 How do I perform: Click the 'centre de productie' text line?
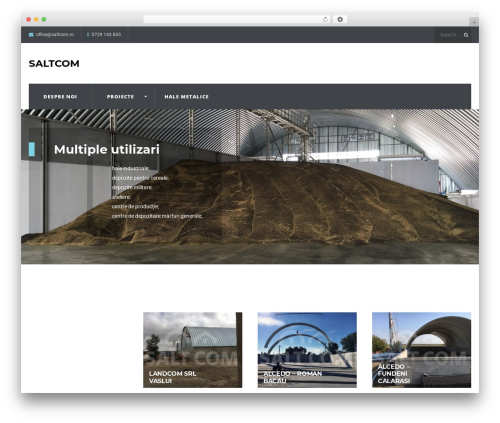coord(135,207)
